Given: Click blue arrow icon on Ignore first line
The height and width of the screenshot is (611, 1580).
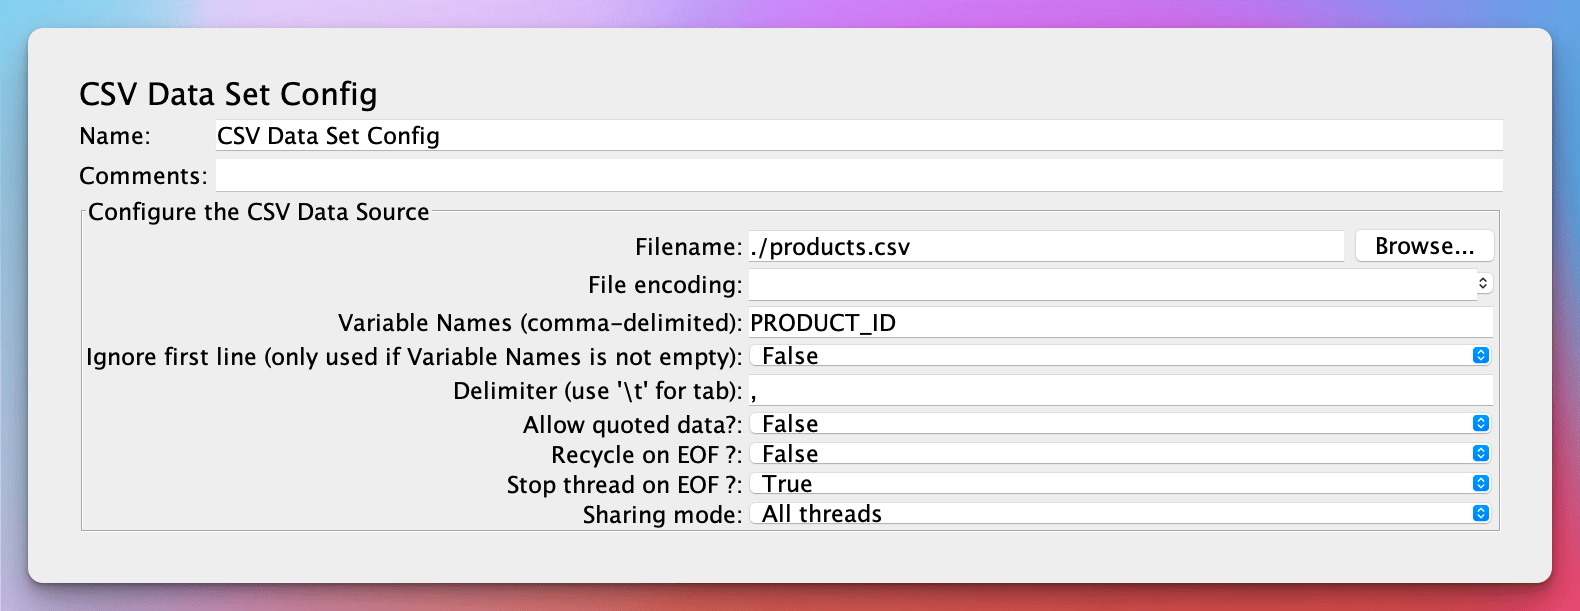Looking at the screenshot, I should click(x=1481, y=356).
